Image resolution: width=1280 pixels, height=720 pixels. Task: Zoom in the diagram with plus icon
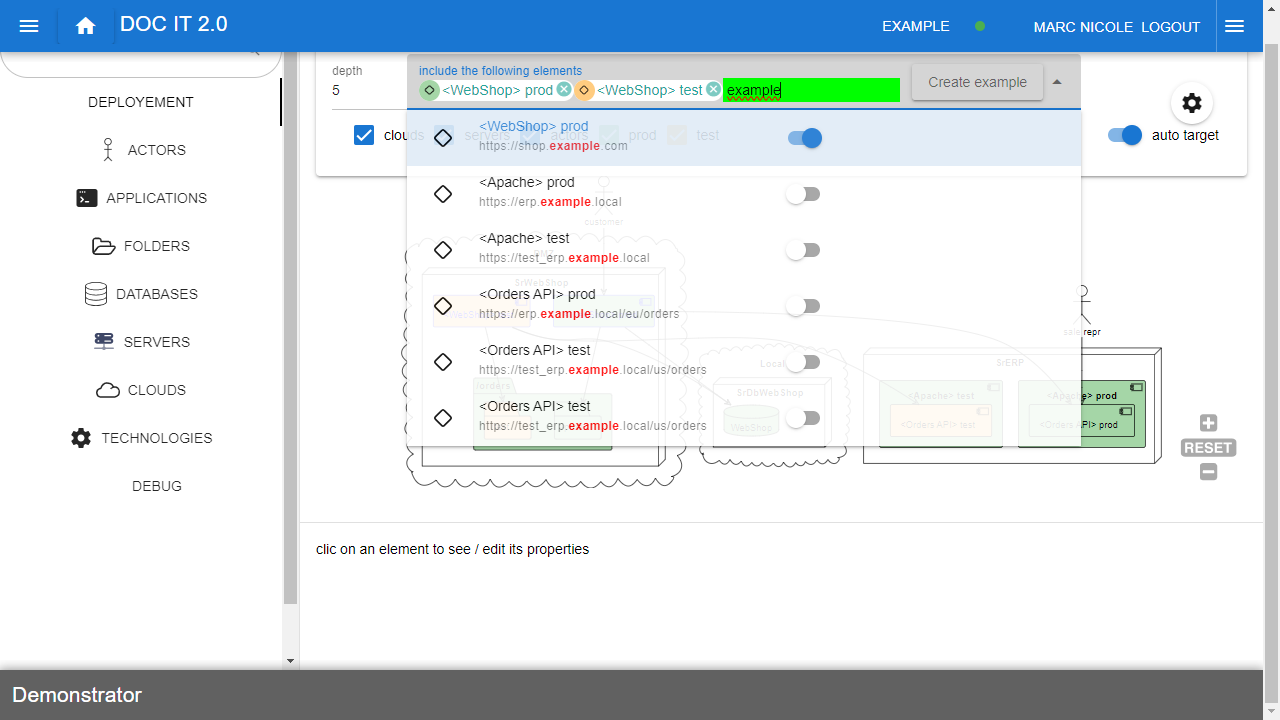[1208, 423]
